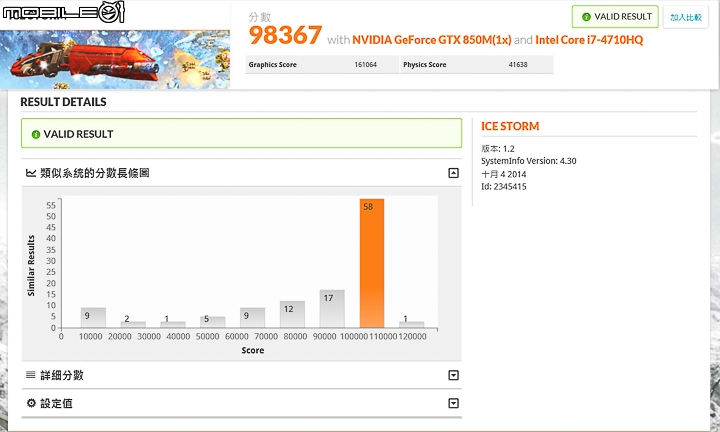The image size is (720, 432).
Task: Click the small bar near score 120000
Action: (411, 325)
